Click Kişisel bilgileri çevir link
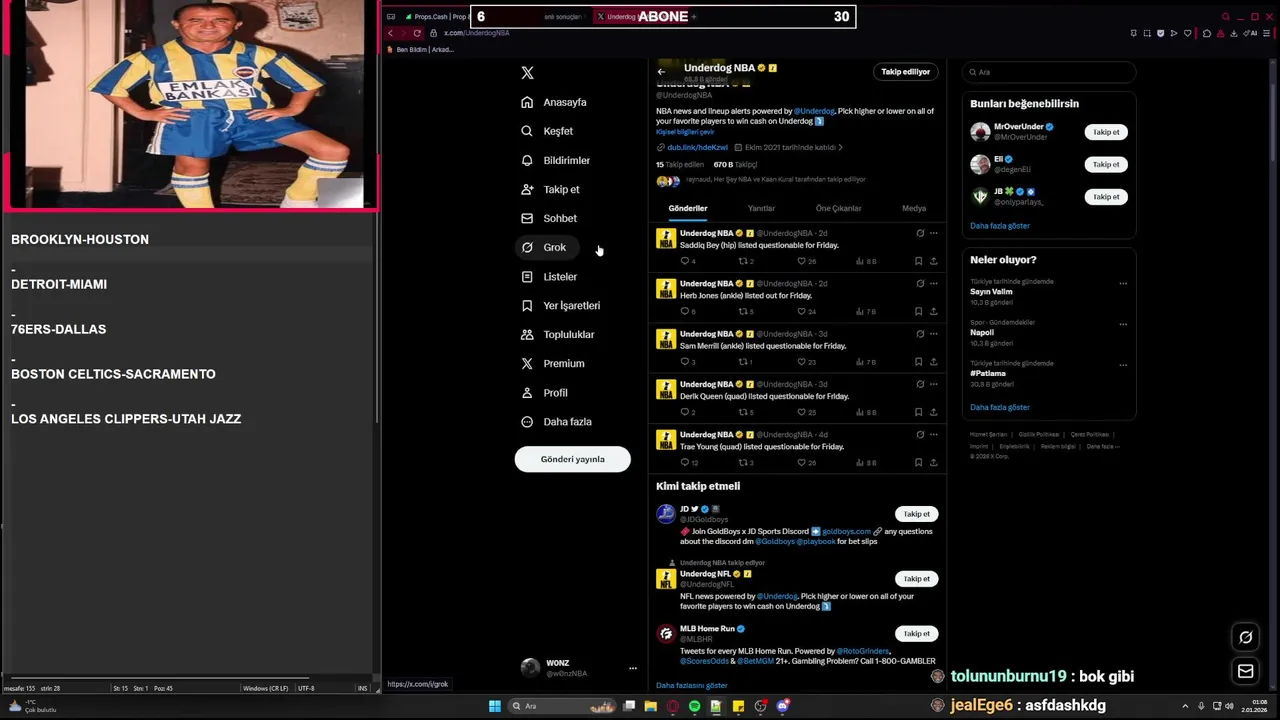Screen dimensions: 1280x720 point(685,132)
